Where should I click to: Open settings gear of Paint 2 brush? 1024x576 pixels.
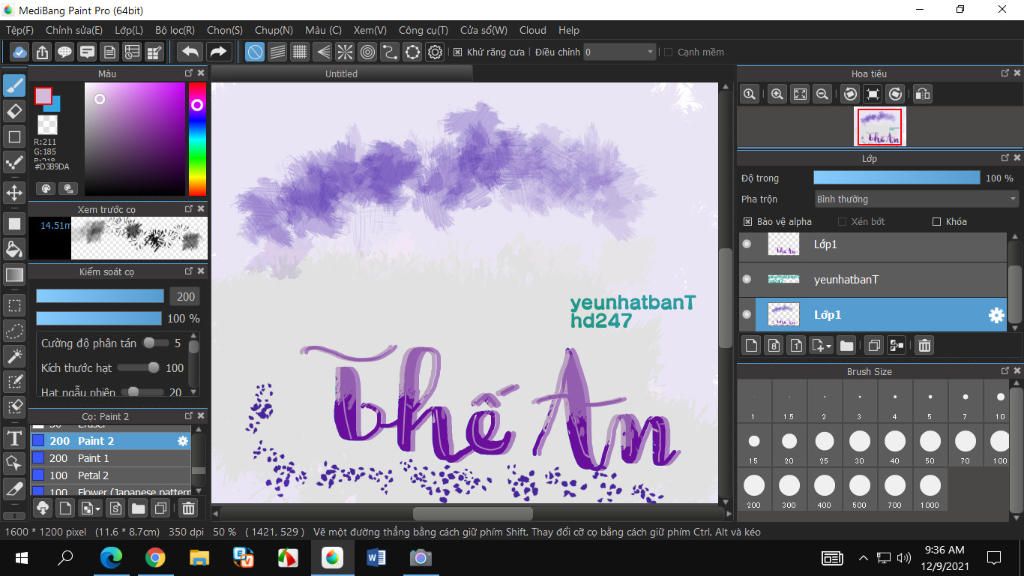[x=183, y=441]
